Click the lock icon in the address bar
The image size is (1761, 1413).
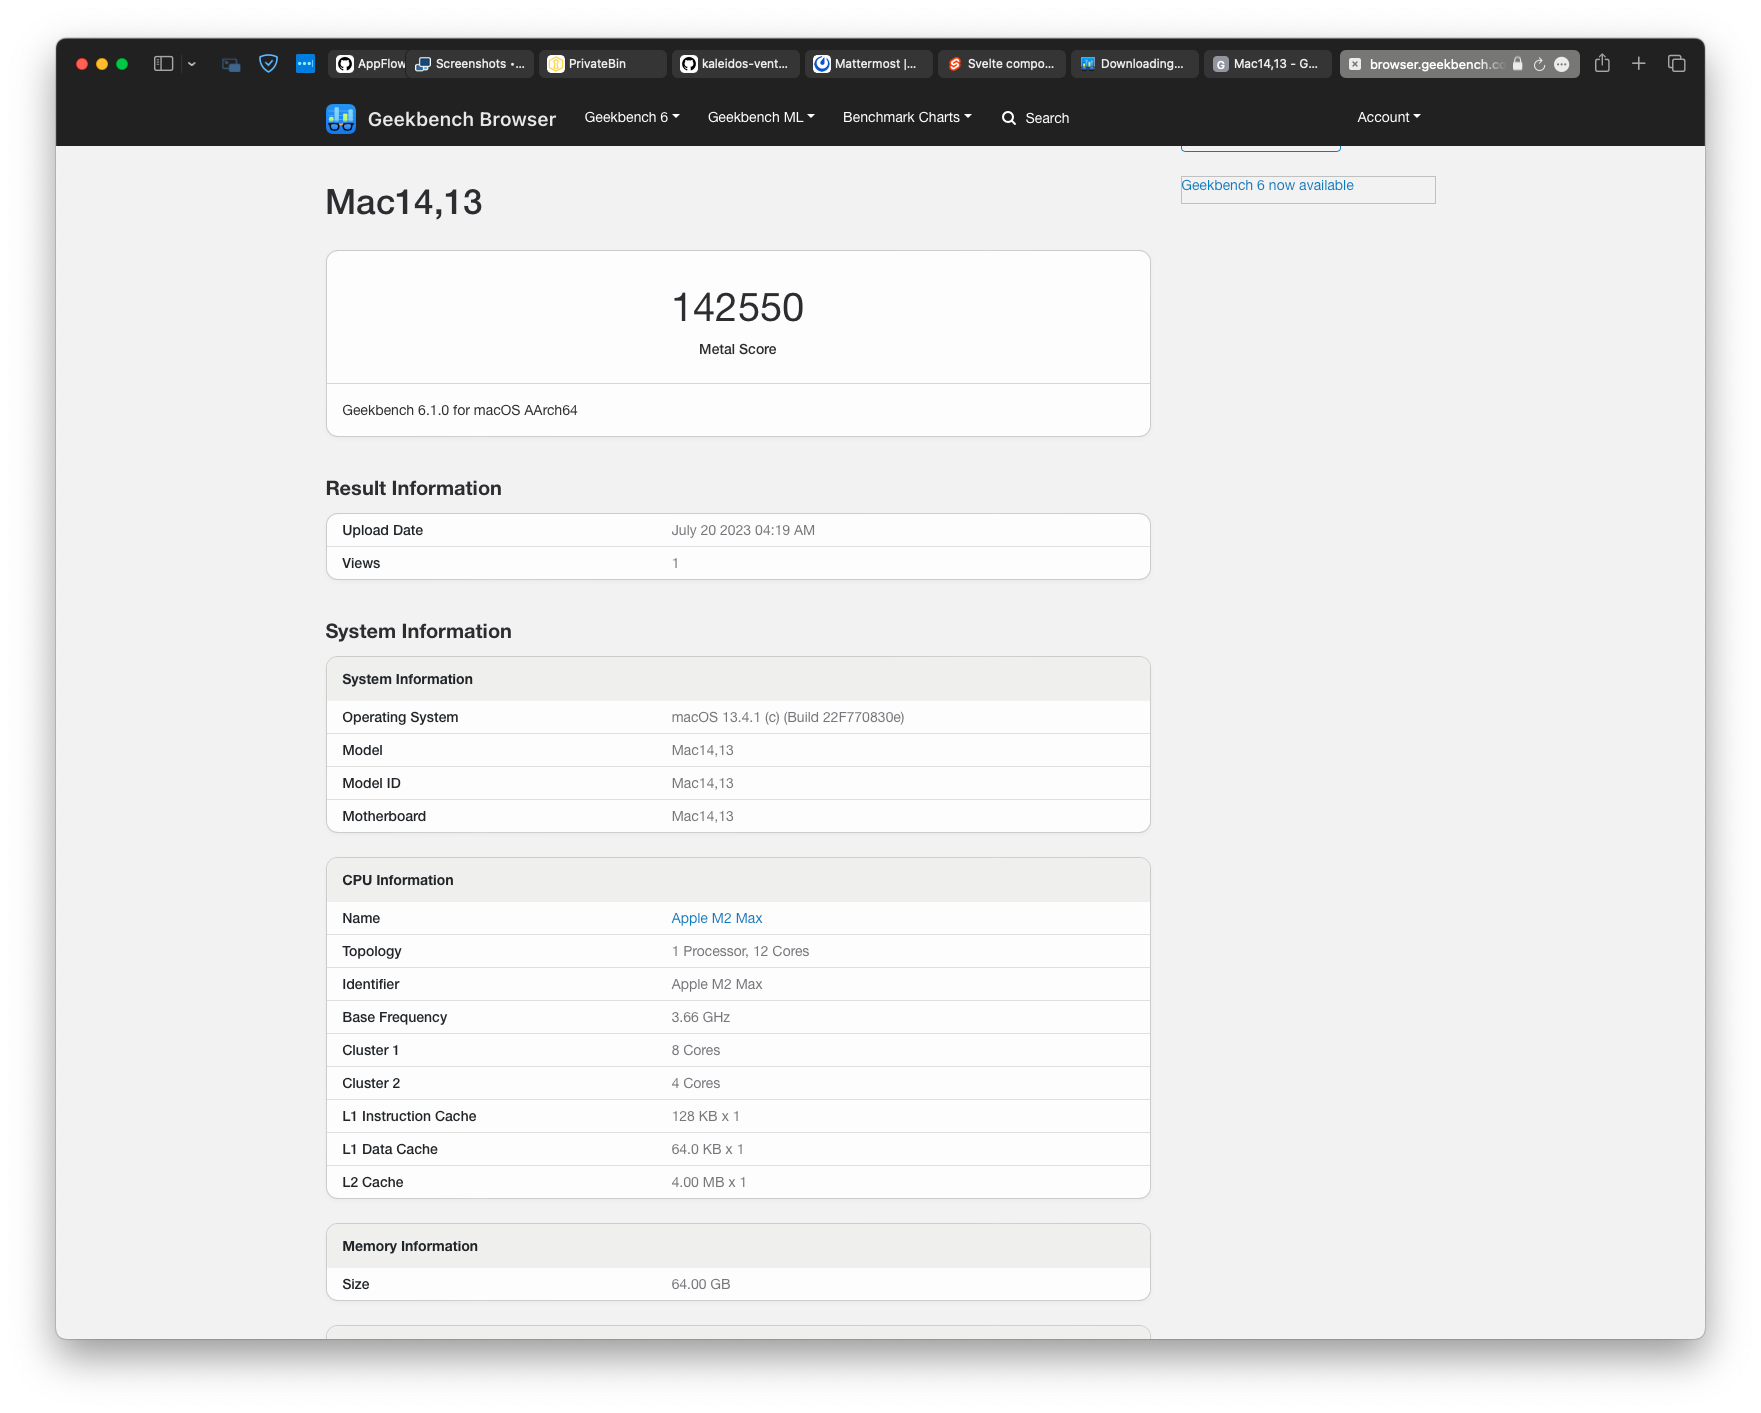point(1517,64)
